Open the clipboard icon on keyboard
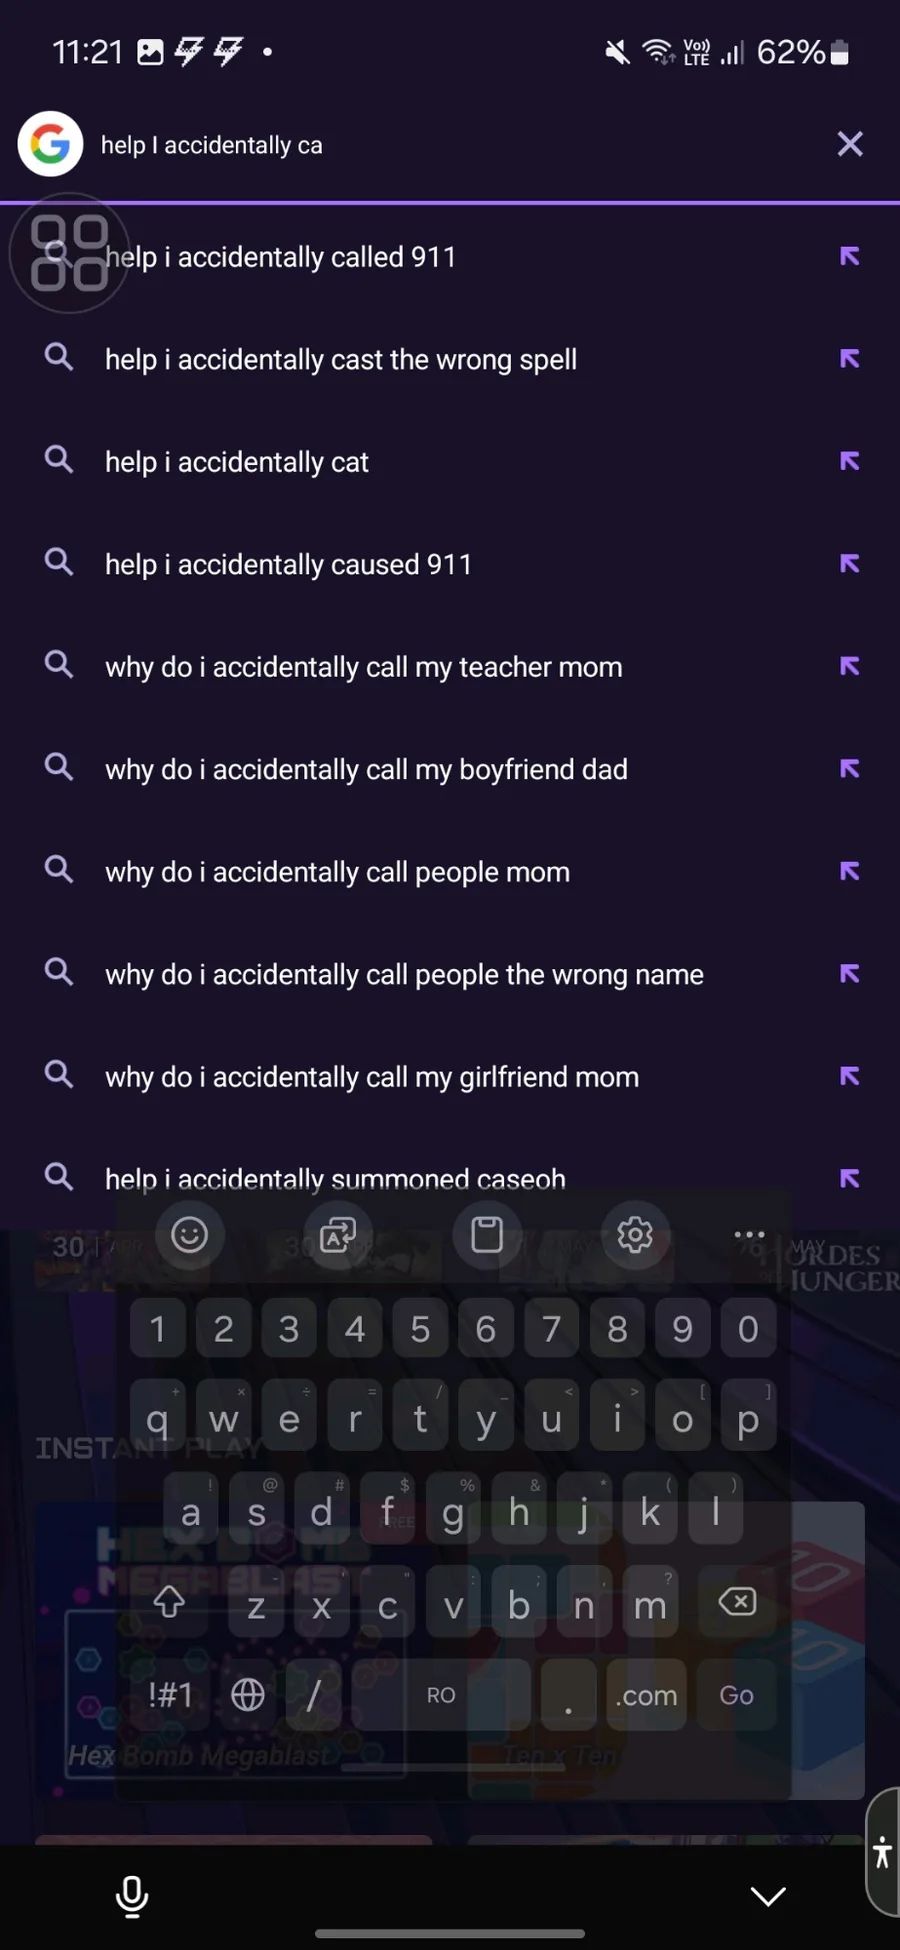Viewport: 900px width, 1950px height. pos(487,1234)
